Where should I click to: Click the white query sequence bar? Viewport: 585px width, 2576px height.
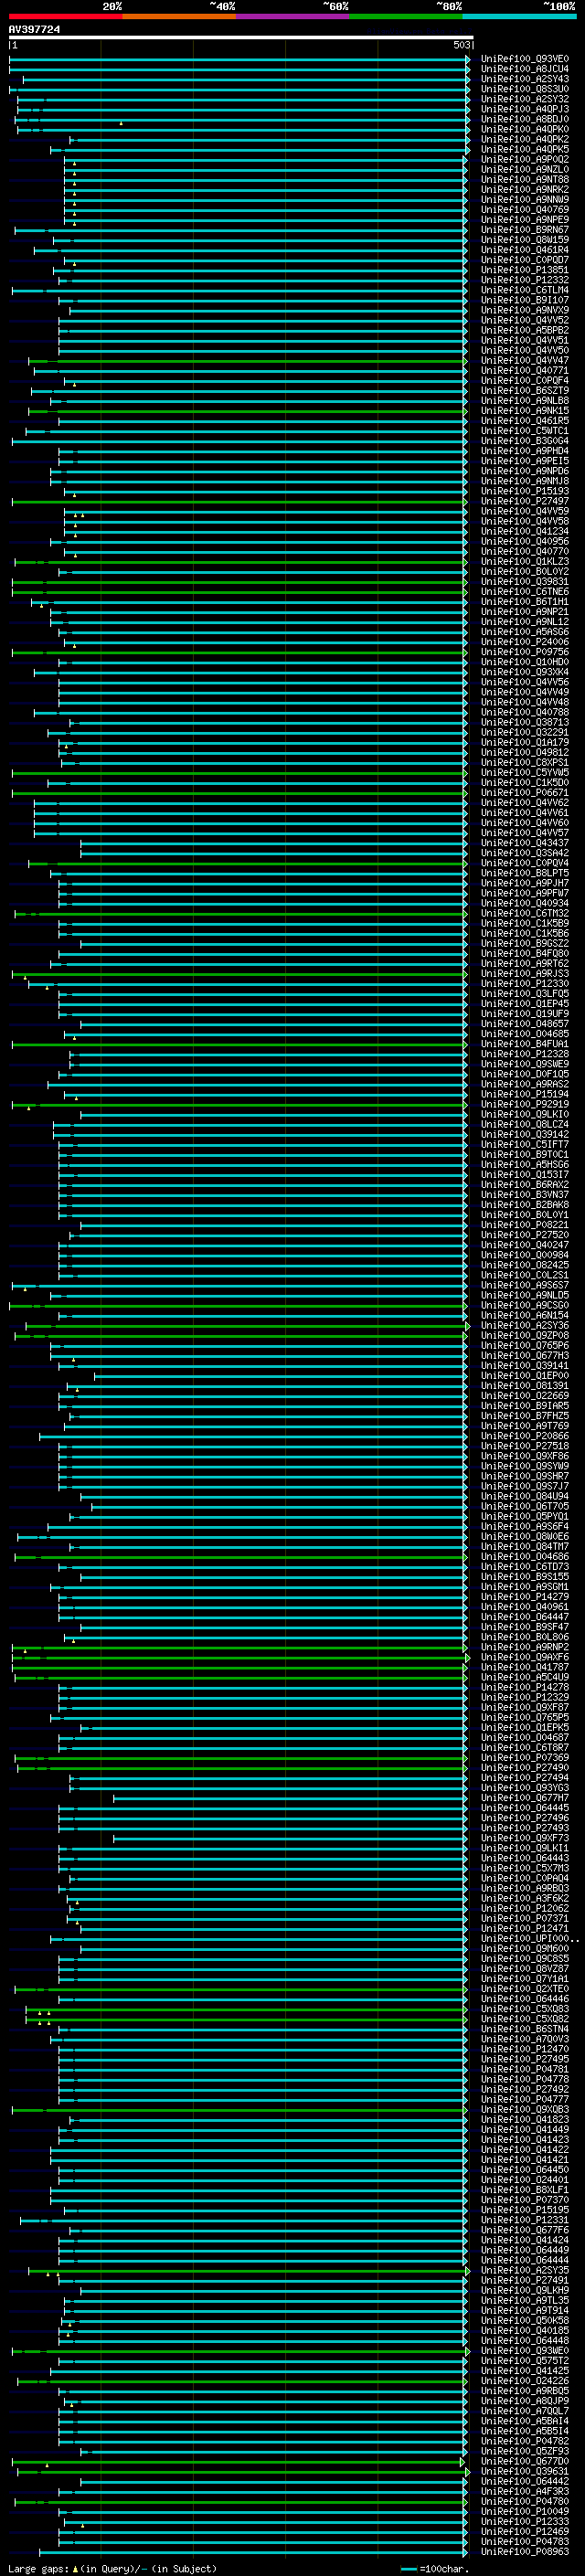click(x=240, y=37)
